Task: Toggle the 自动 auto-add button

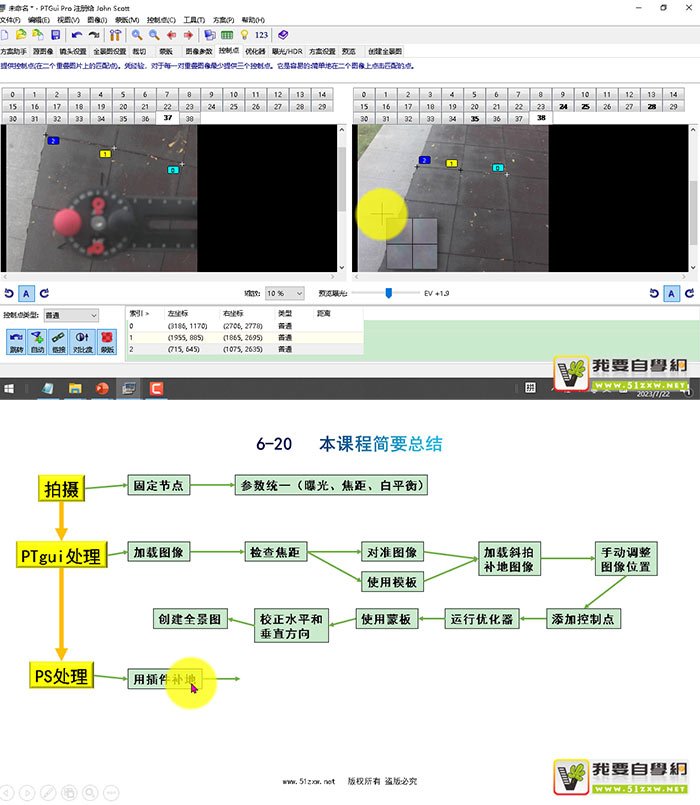Action: pos(37,341)
